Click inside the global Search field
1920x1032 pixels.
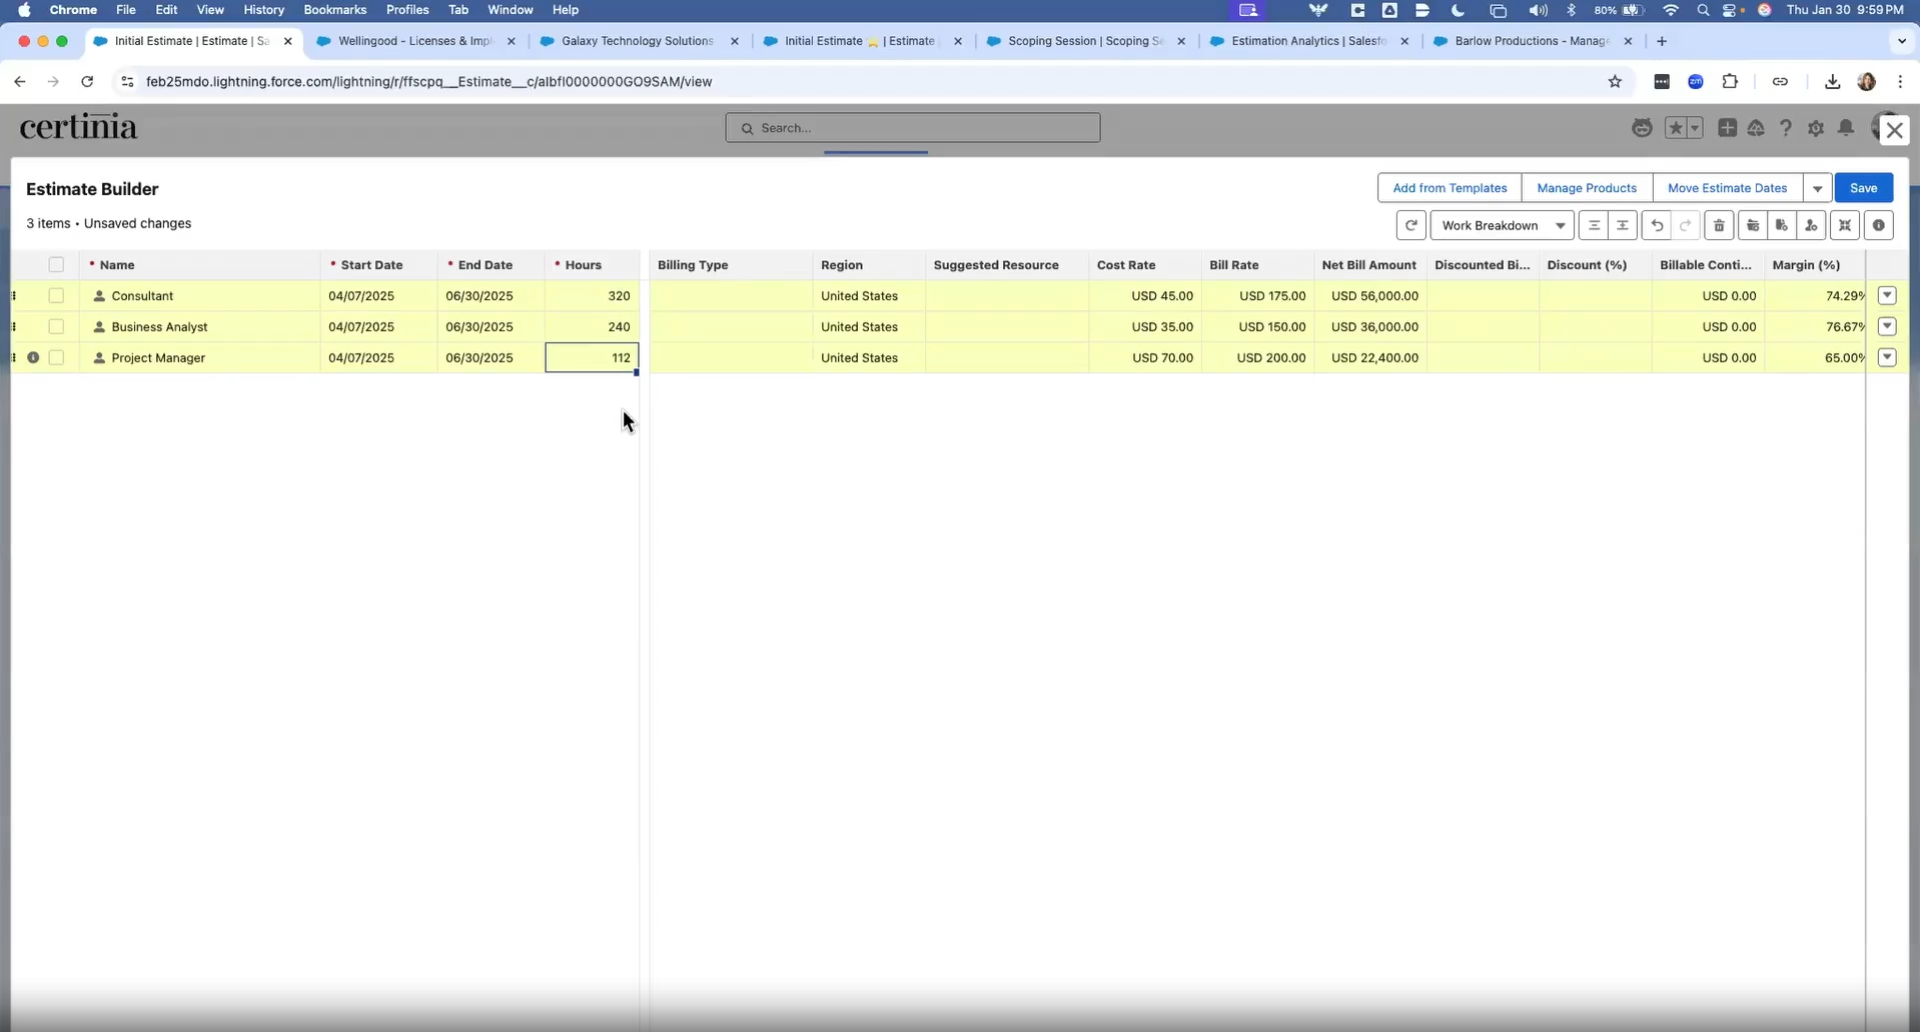(x=913, y=127)
